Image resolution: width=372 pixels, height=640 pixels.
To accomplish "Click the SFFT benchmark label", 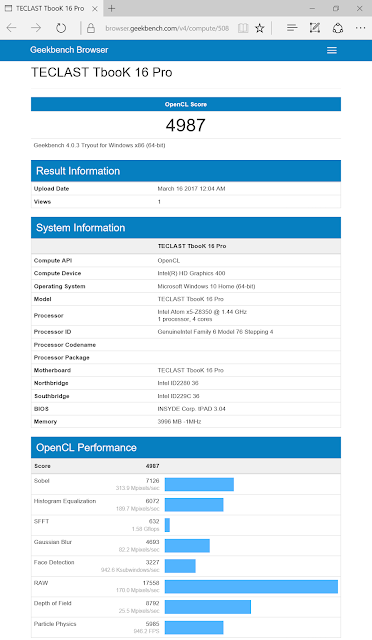I will [42, 521].
